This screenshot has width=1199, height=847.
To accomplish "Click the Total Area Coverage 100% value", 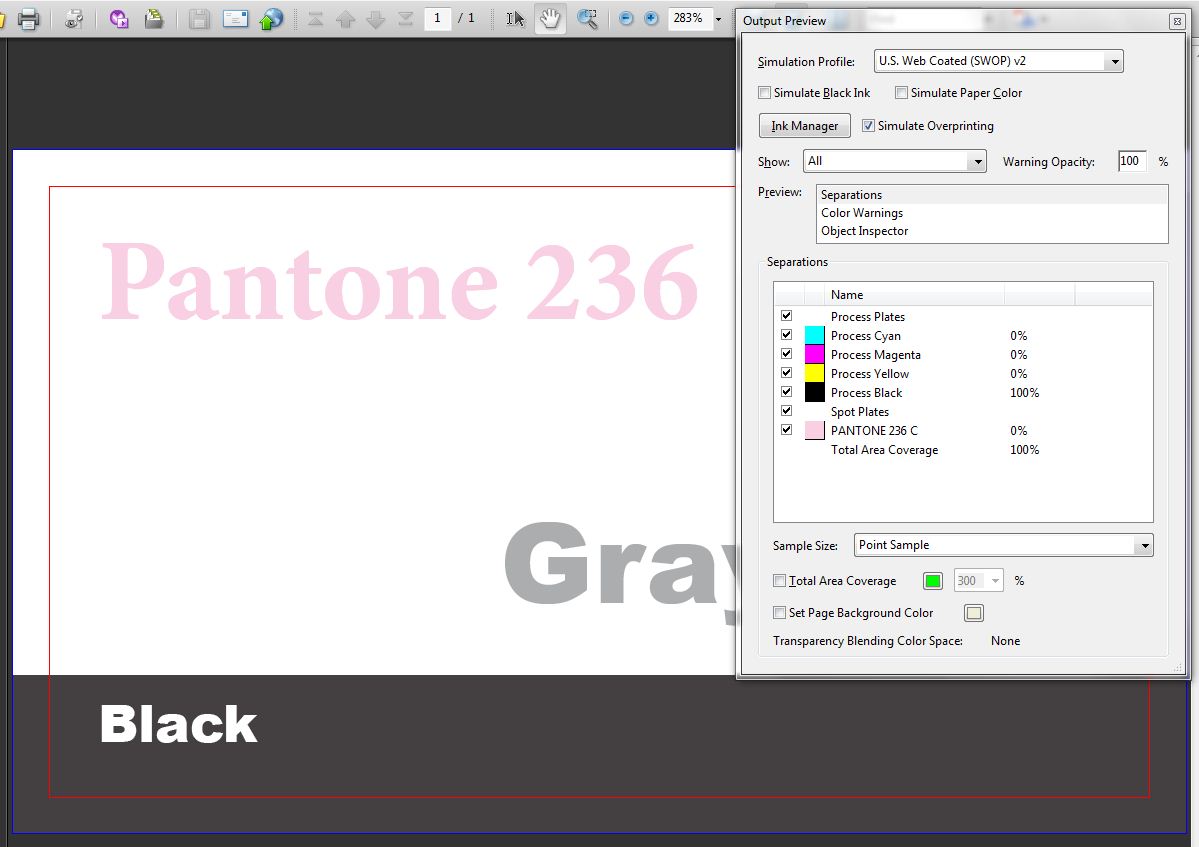I will pyautogui.click(x=1025, y=450).
